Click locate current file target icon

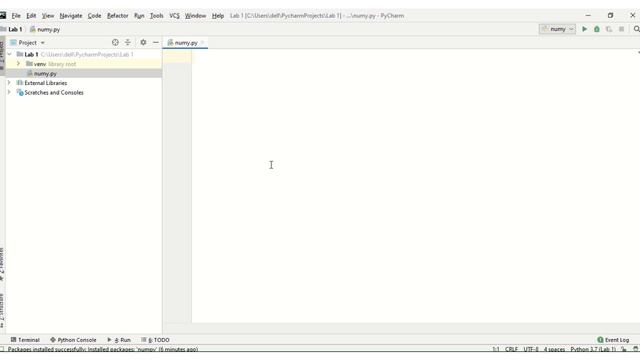115,42
